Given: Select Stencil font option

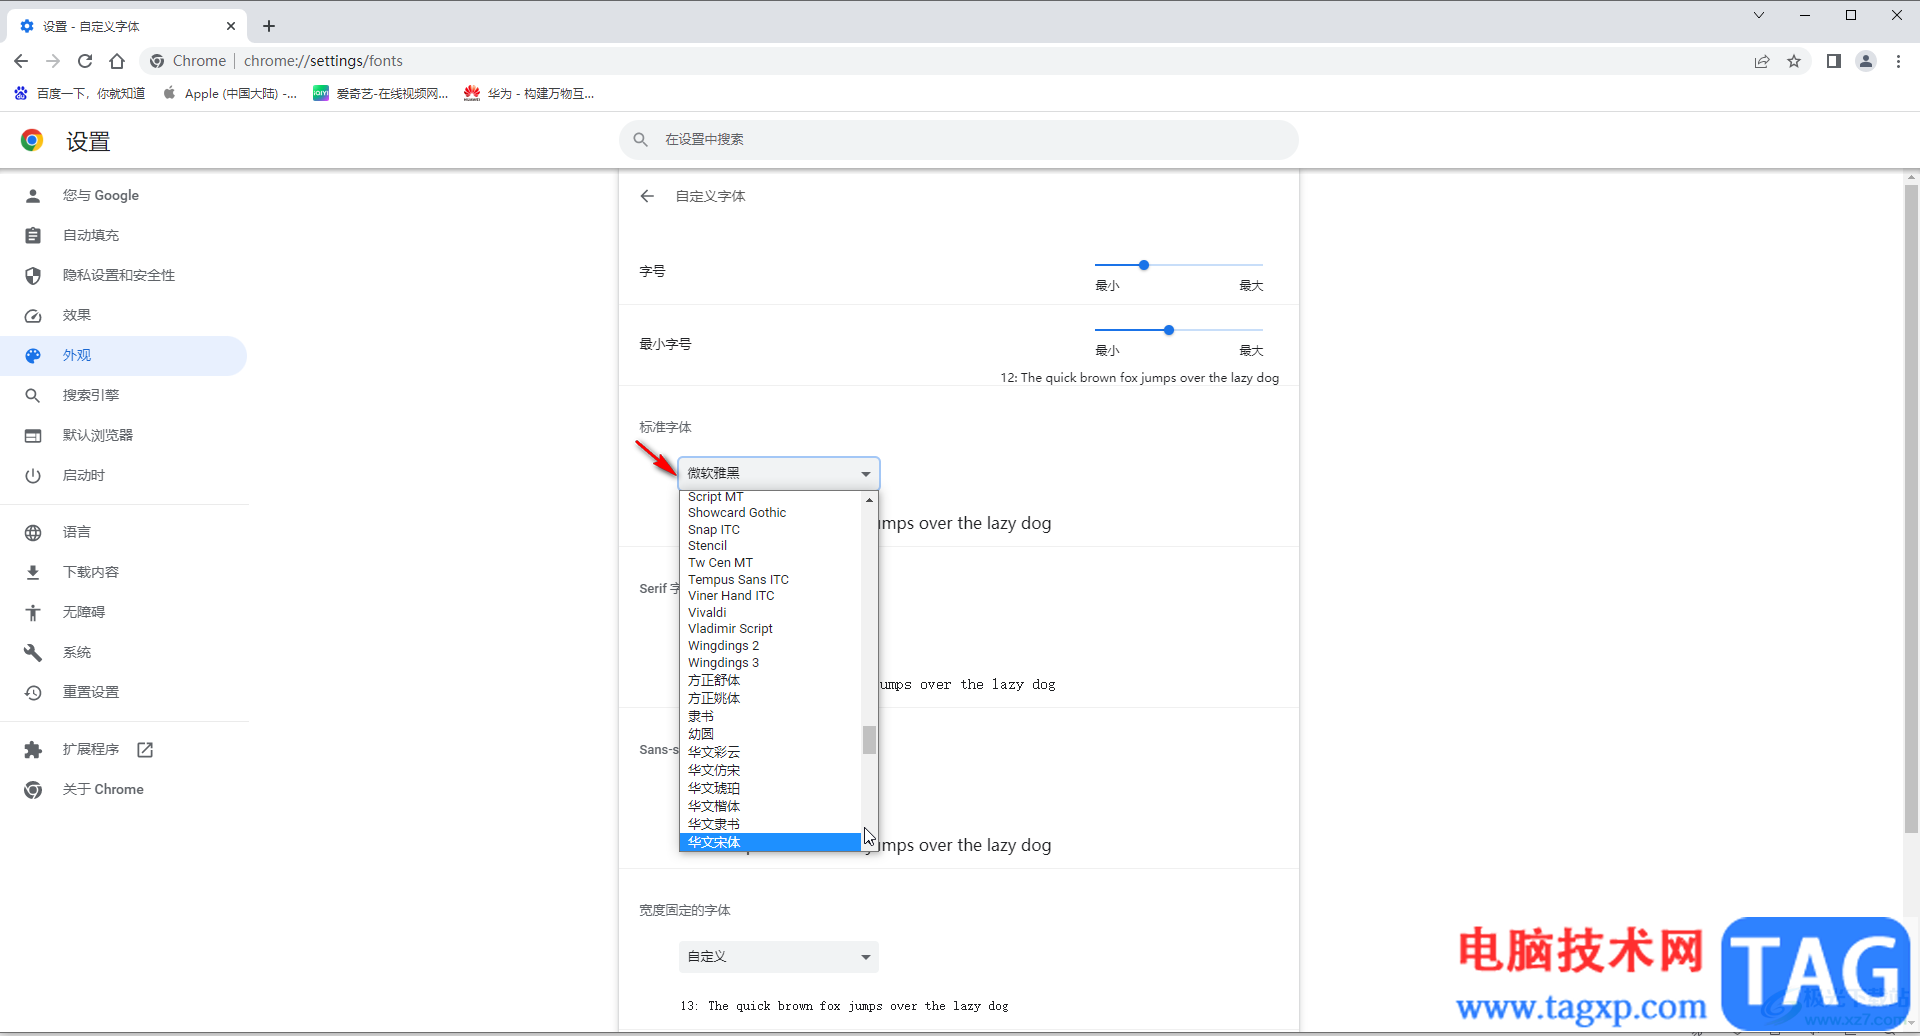Looking at the screenshot, I should tap(770, 546).
